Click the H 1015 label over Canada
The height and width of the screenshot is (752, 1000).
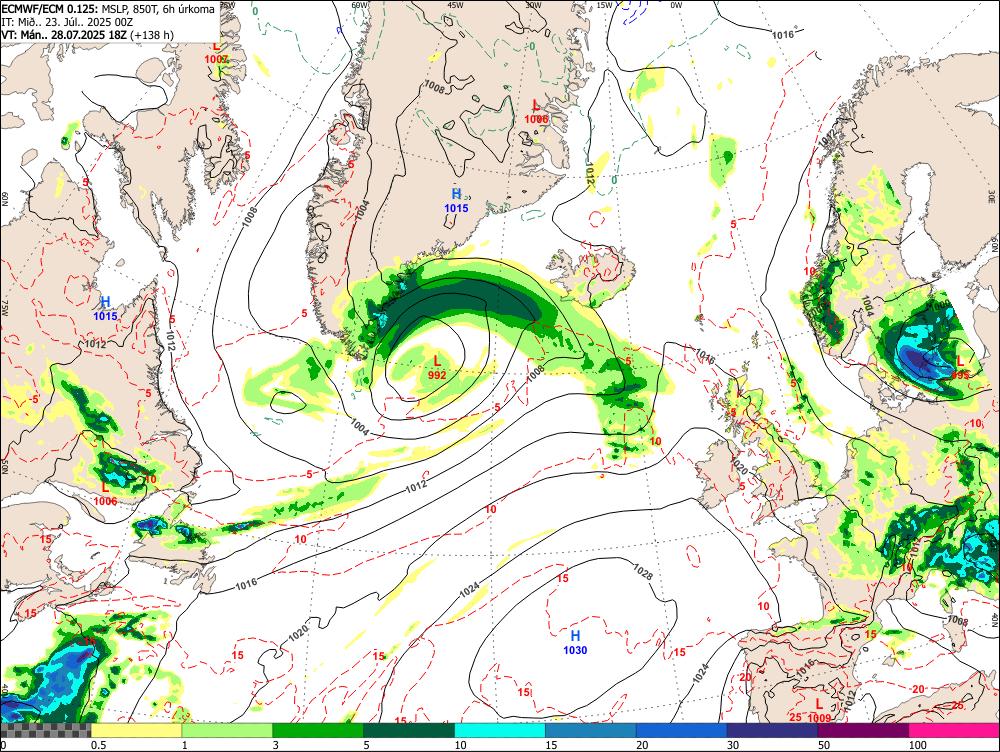105,309
